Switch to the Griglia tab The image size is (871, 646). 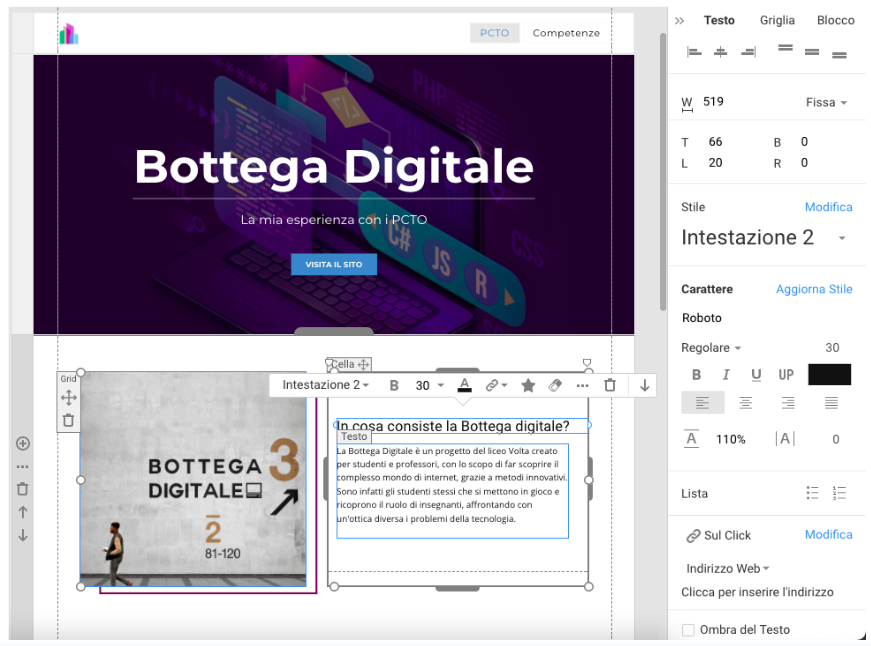[x=777, y=21]
